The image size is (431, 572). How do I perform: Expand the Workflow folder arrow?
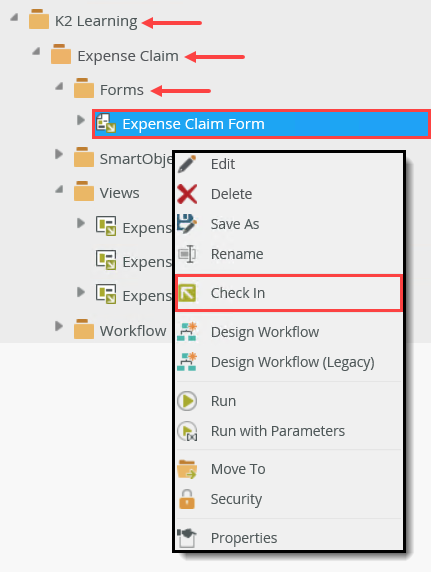pos(59,326)
